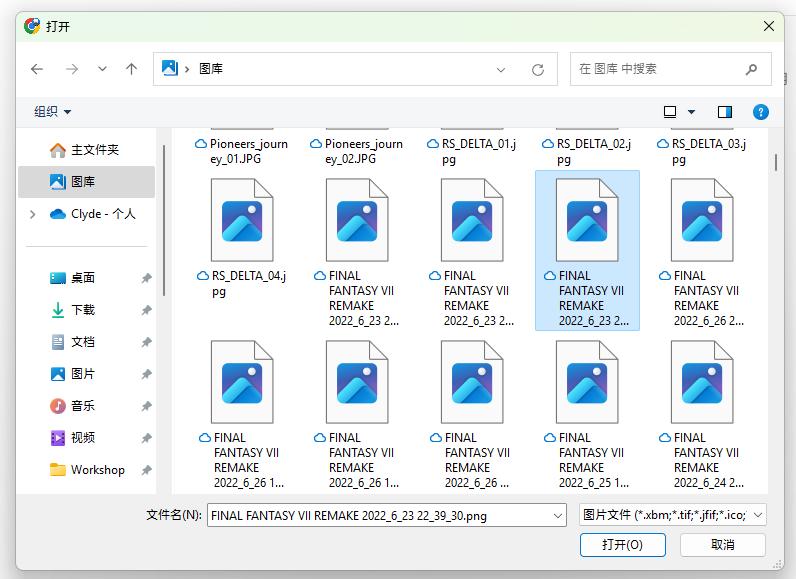Select the RS_DELTA_04.jpg thumbnail
The height and width of the screenshot is (579, 796).
click(242, 220)
